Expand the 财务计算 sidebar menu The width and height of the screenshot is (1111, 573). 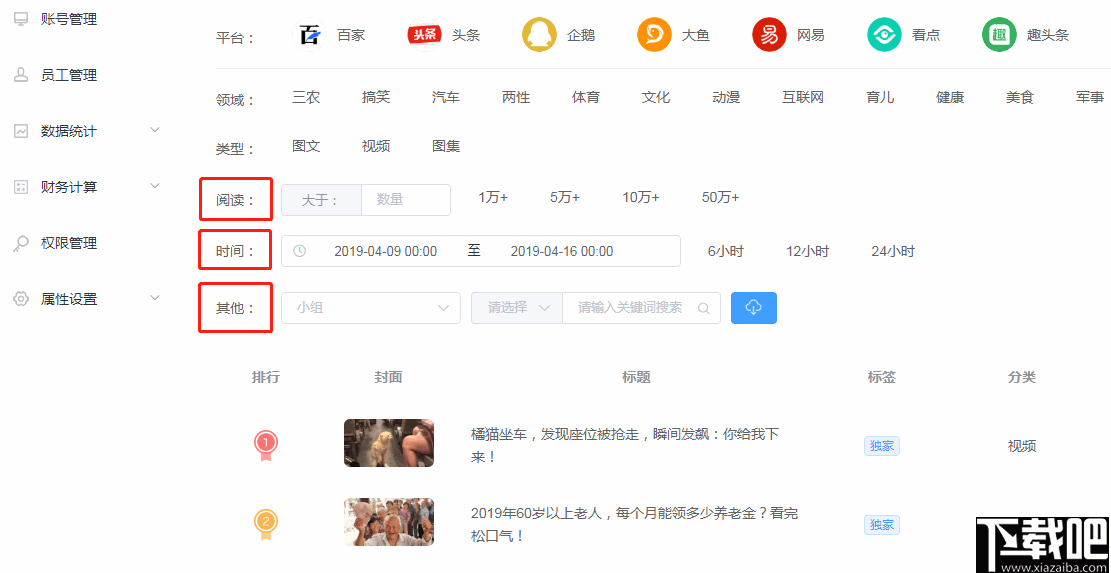[x=155, y=186]
